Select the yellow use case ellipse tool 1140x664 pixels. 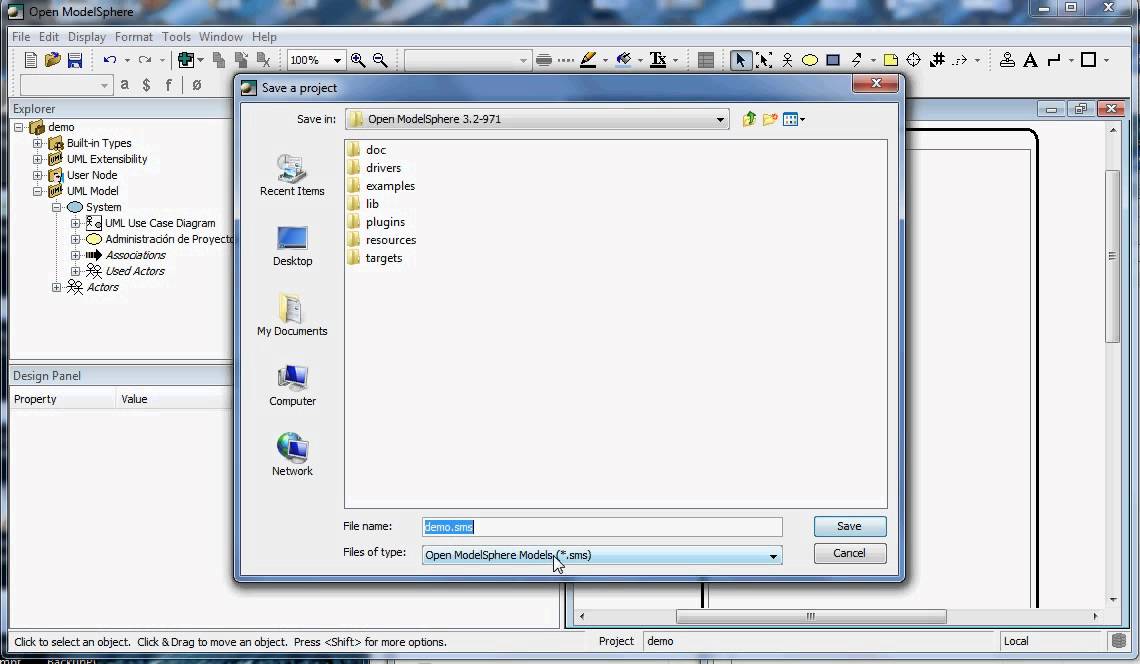coord(810,60)
